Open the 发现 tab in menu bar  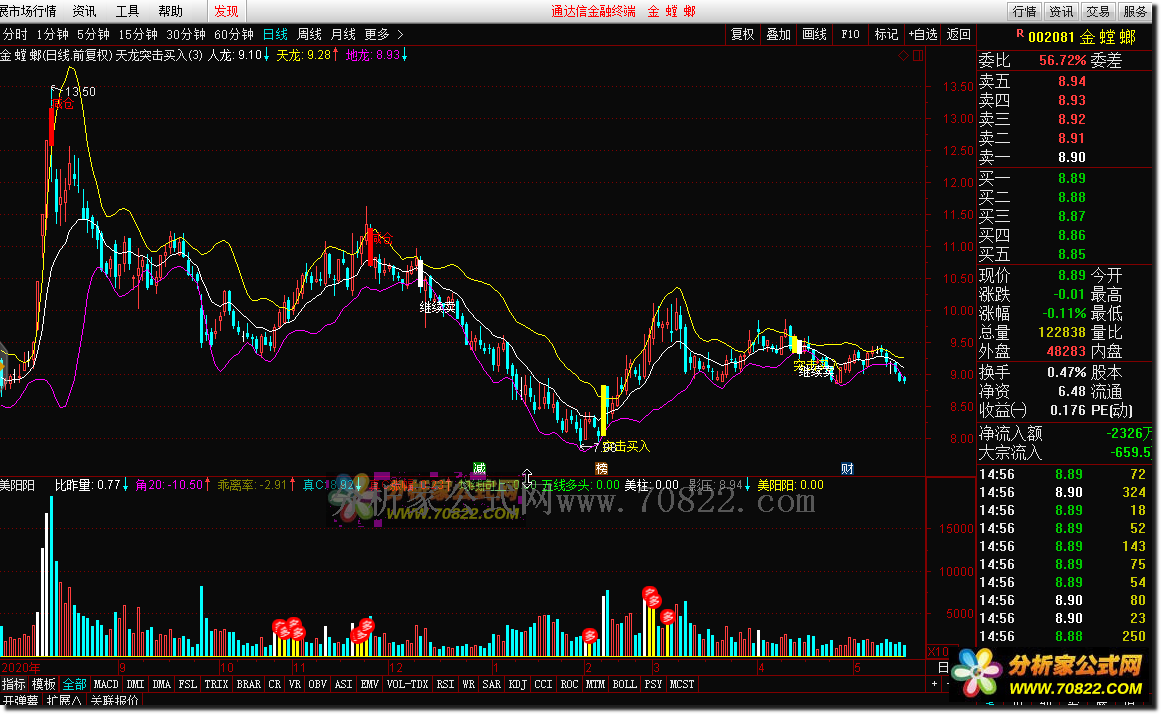pyautogui.click(x=226, y=11)
